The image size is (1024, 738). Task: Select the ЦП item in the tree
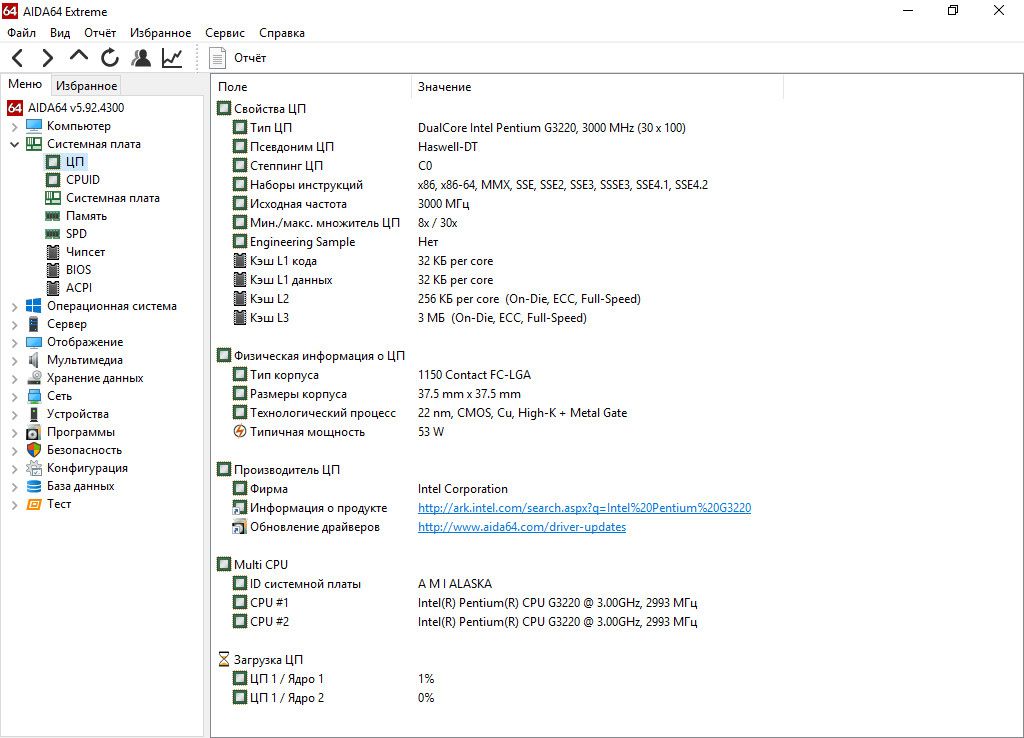pyautogui.click(x=74, y=162)
